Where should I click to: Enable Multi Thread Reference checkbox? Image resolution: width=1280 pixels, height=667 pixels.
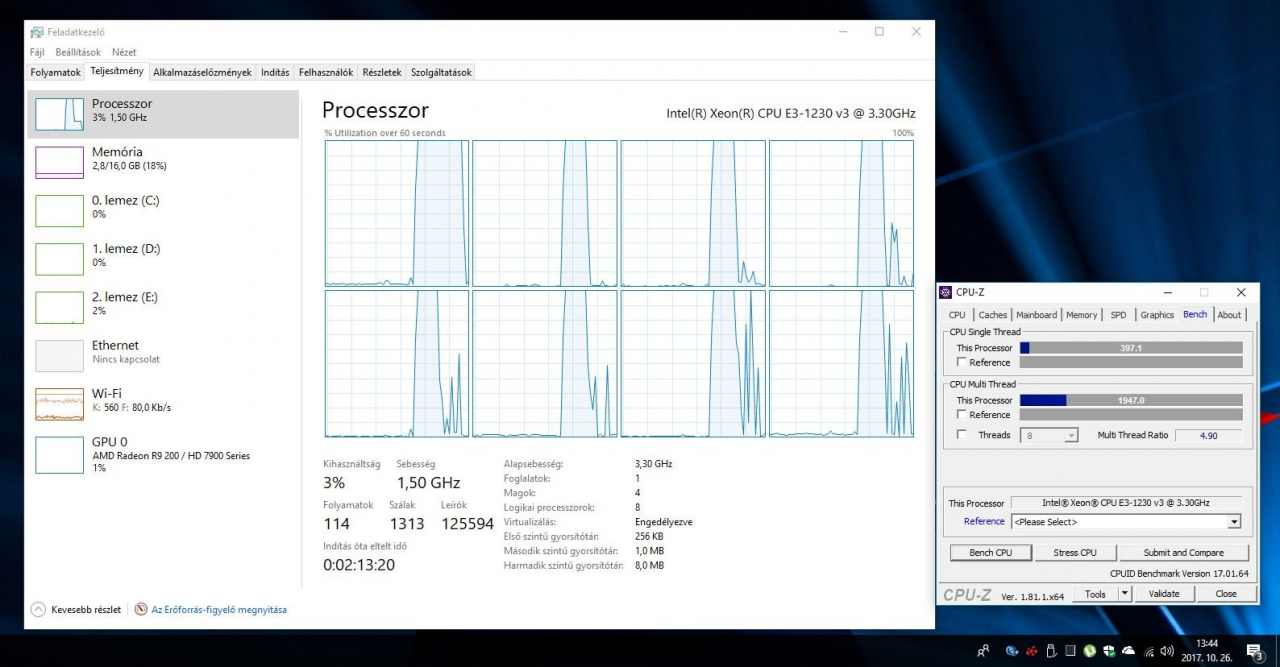tap(962, 414)
